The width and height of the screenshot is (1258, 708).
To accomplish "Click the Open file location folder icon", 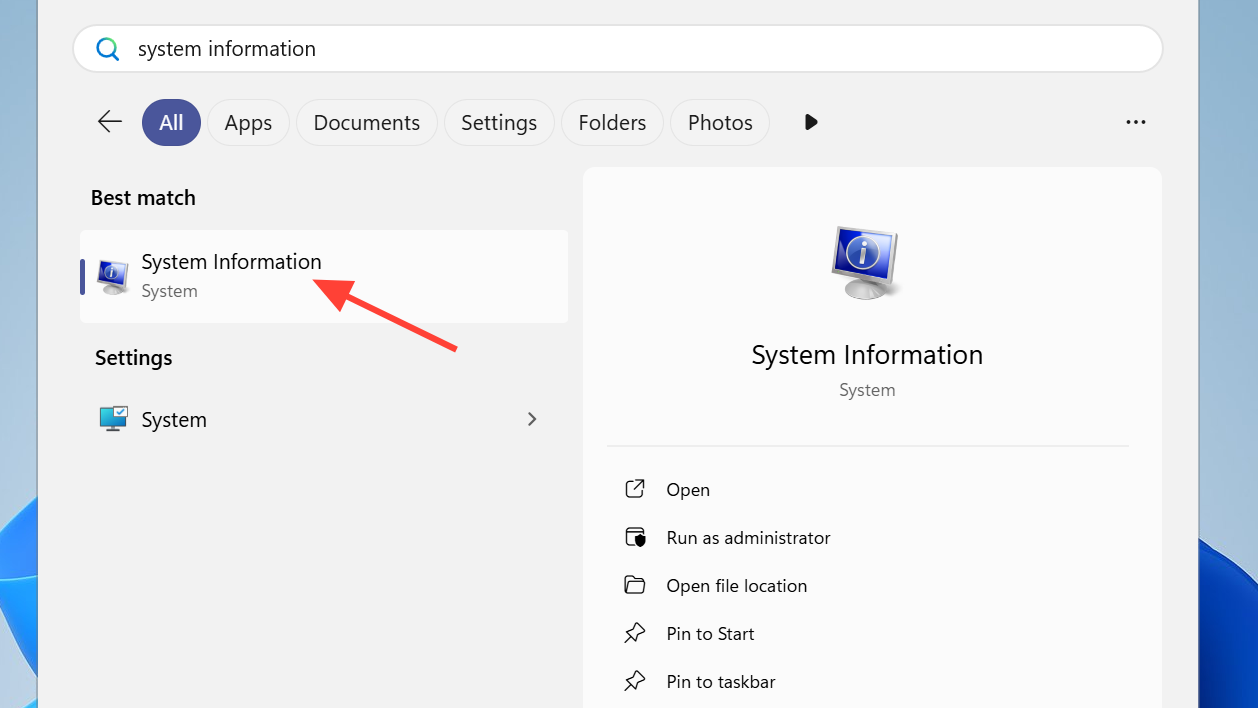I will coord(635,585).
